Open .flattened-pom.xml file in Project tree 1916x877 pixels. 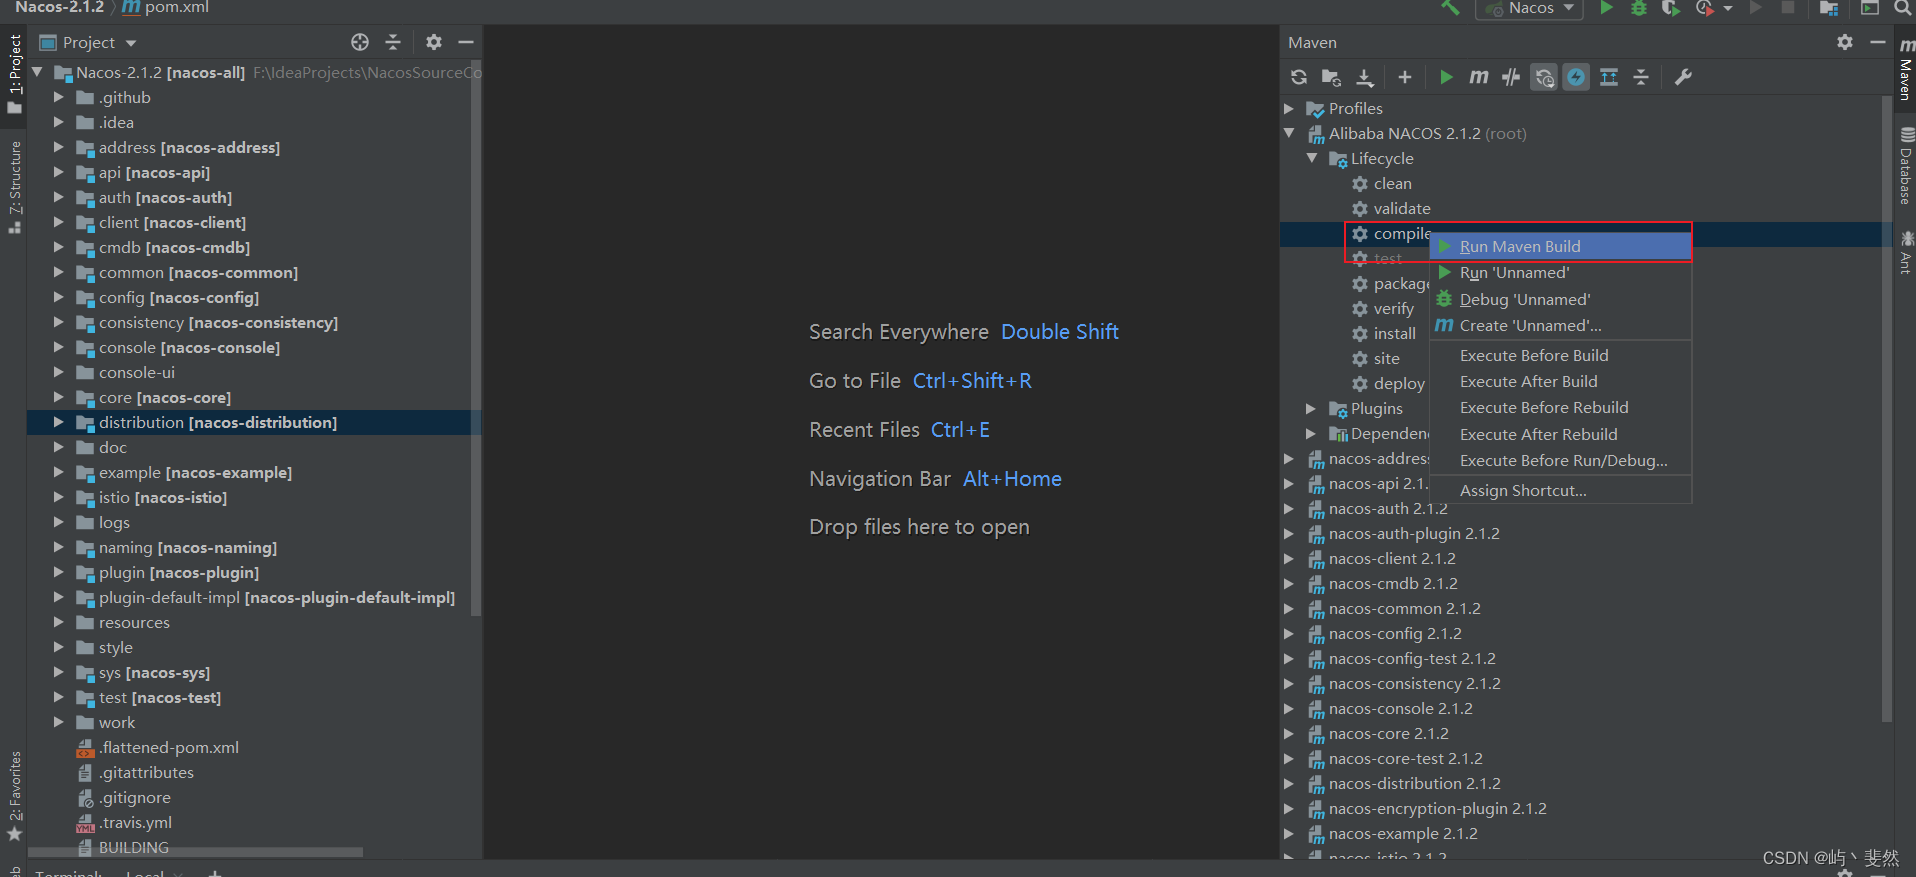coord(158,747)
